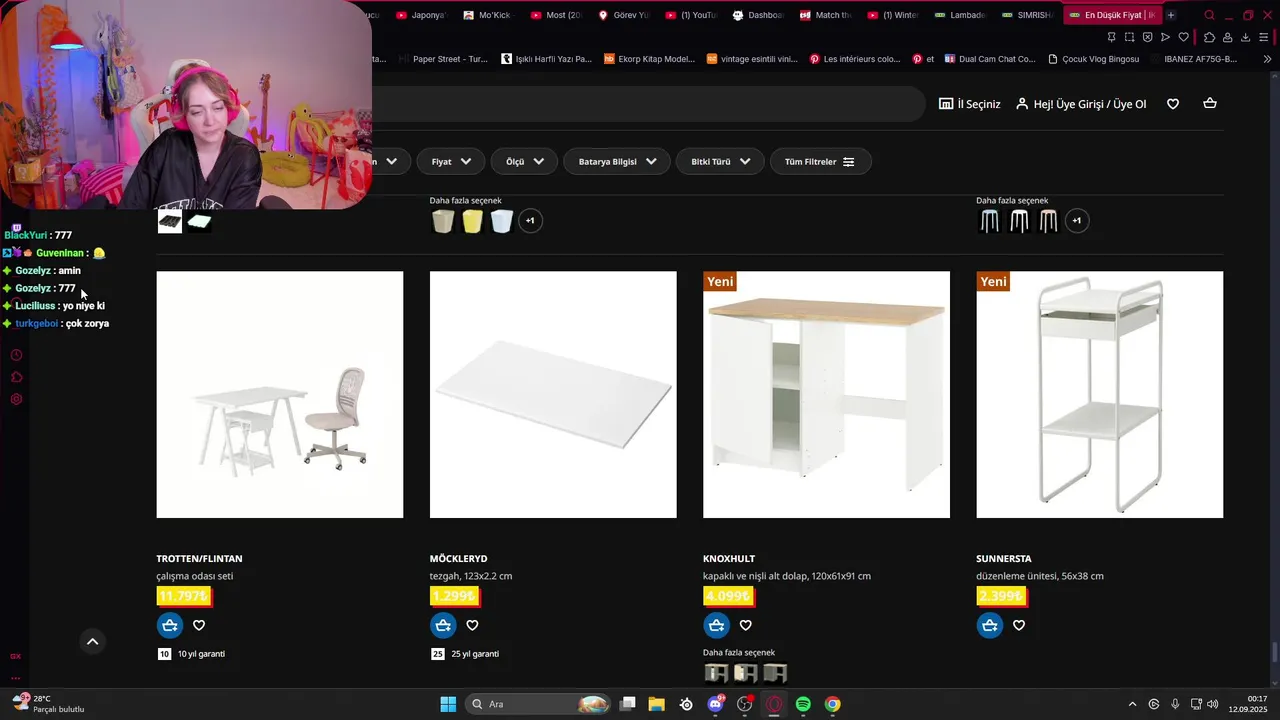
Task: Select first KNOXHULT variant swatch below price
Action: tap(716, 673)
